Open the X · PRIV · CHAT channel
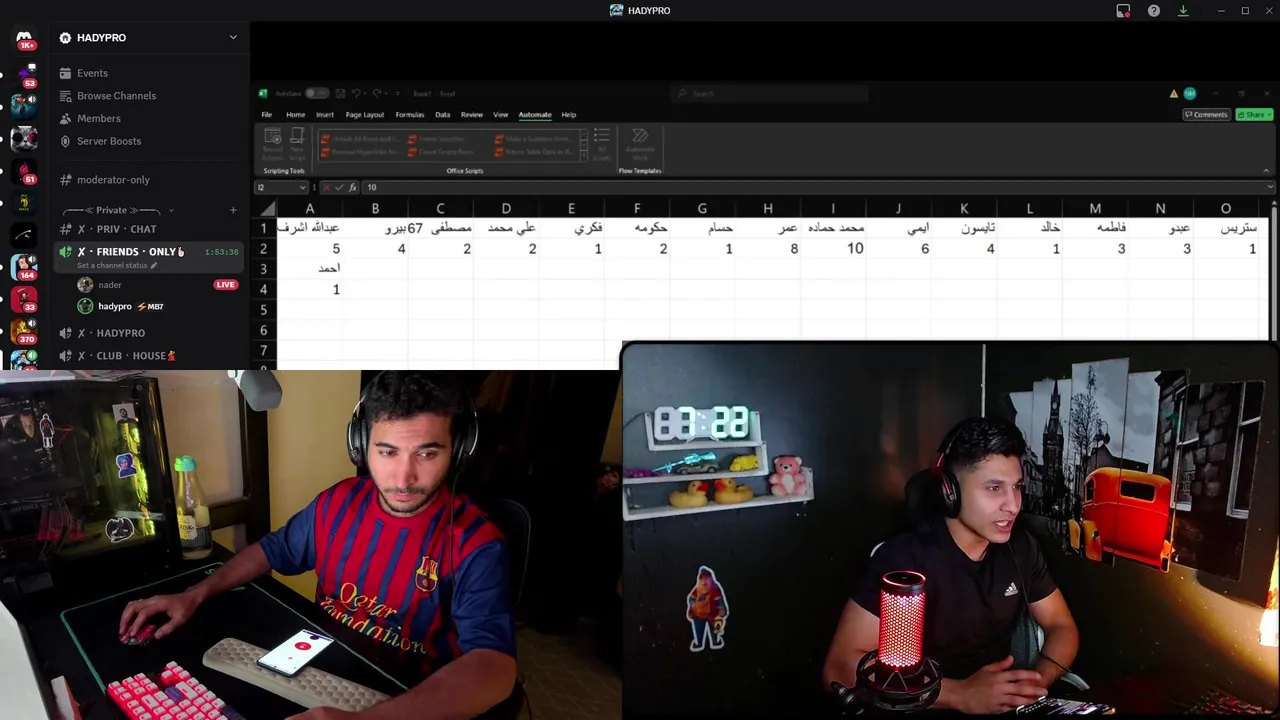1280x720 pixels. coord(126,229)
